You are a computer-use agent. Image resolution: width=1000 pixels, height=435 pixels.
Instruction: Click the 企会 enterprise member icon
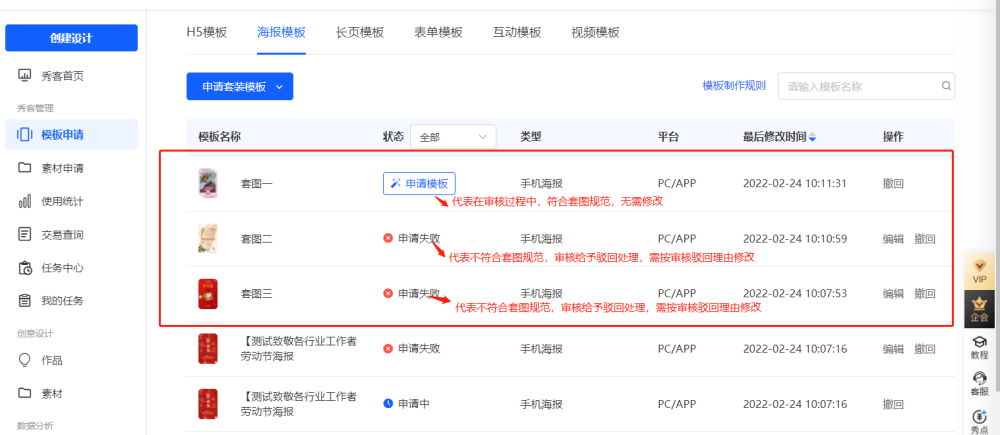click(x=979, y=309)
